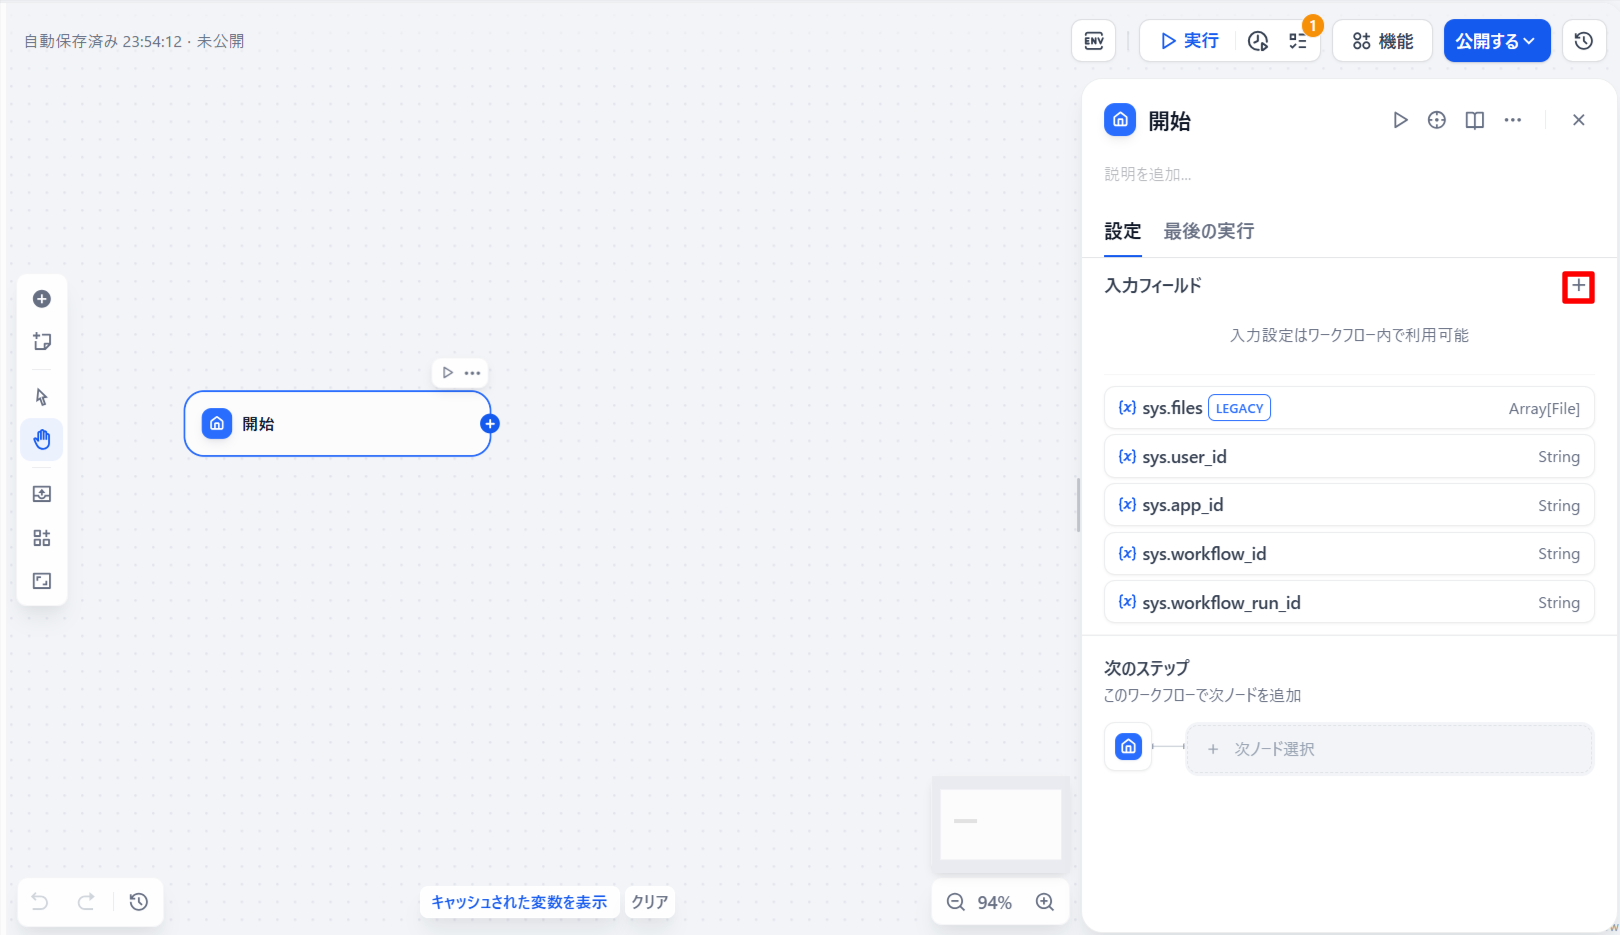Image resolution: width=1620 pixels, height=935 pixels.
Task: Switch to hand pan mode
Action: click(x=42, y=440)
